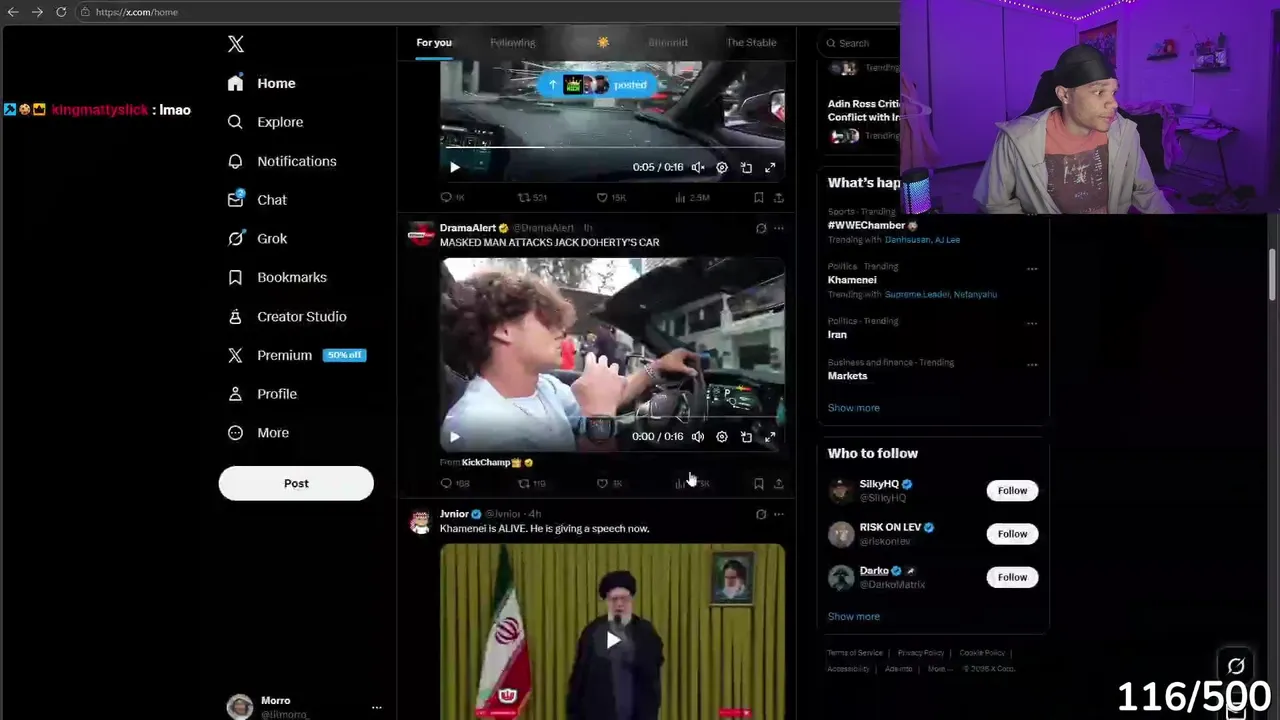
Task: Seek the top video progress bar
Action: 612,147
